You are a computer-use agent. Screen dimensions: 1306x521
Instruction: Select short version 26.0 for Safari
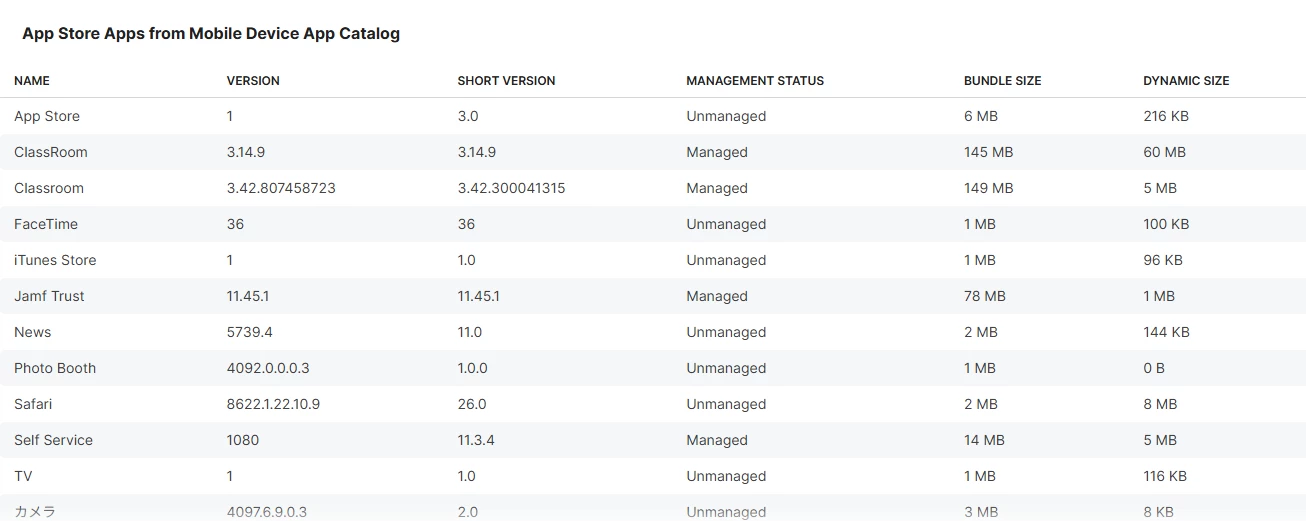click(x=472, y=404)
